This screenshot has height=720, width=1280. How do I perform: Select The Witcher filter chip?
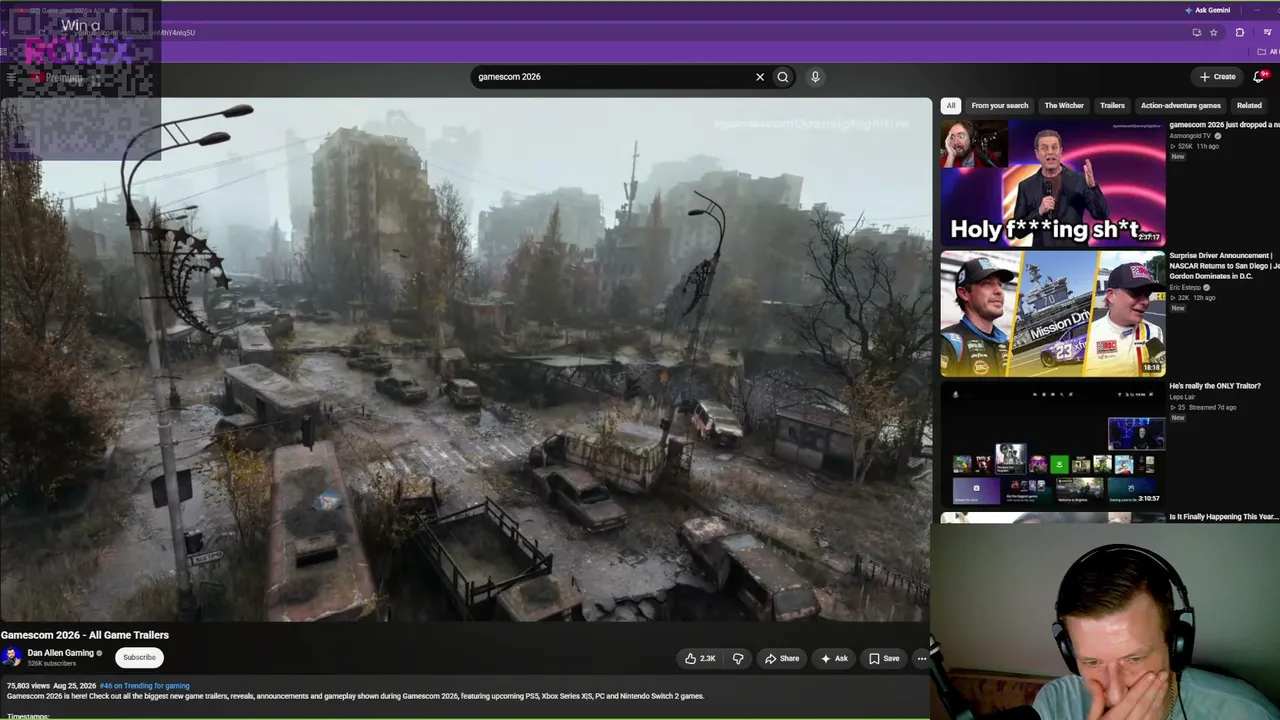(1064, 105)
